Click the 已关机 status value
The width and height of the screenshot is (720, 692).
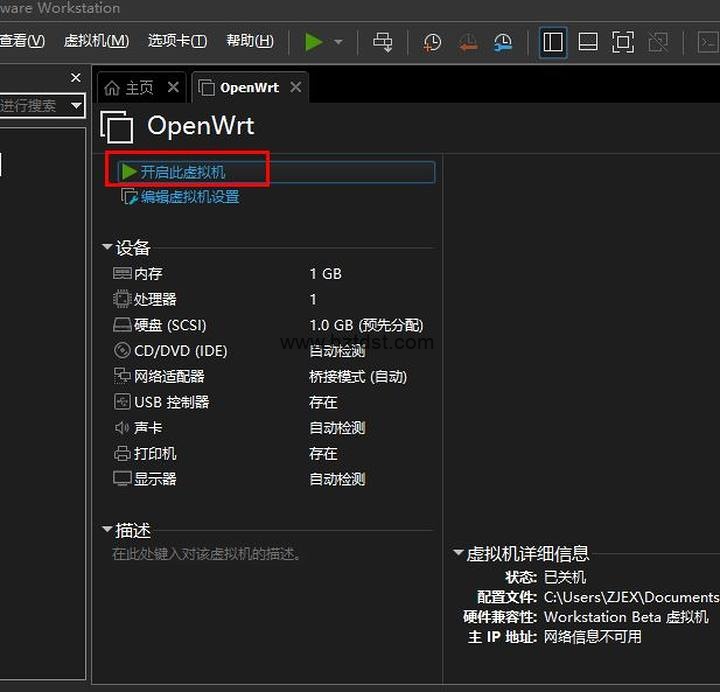point(565,577)
